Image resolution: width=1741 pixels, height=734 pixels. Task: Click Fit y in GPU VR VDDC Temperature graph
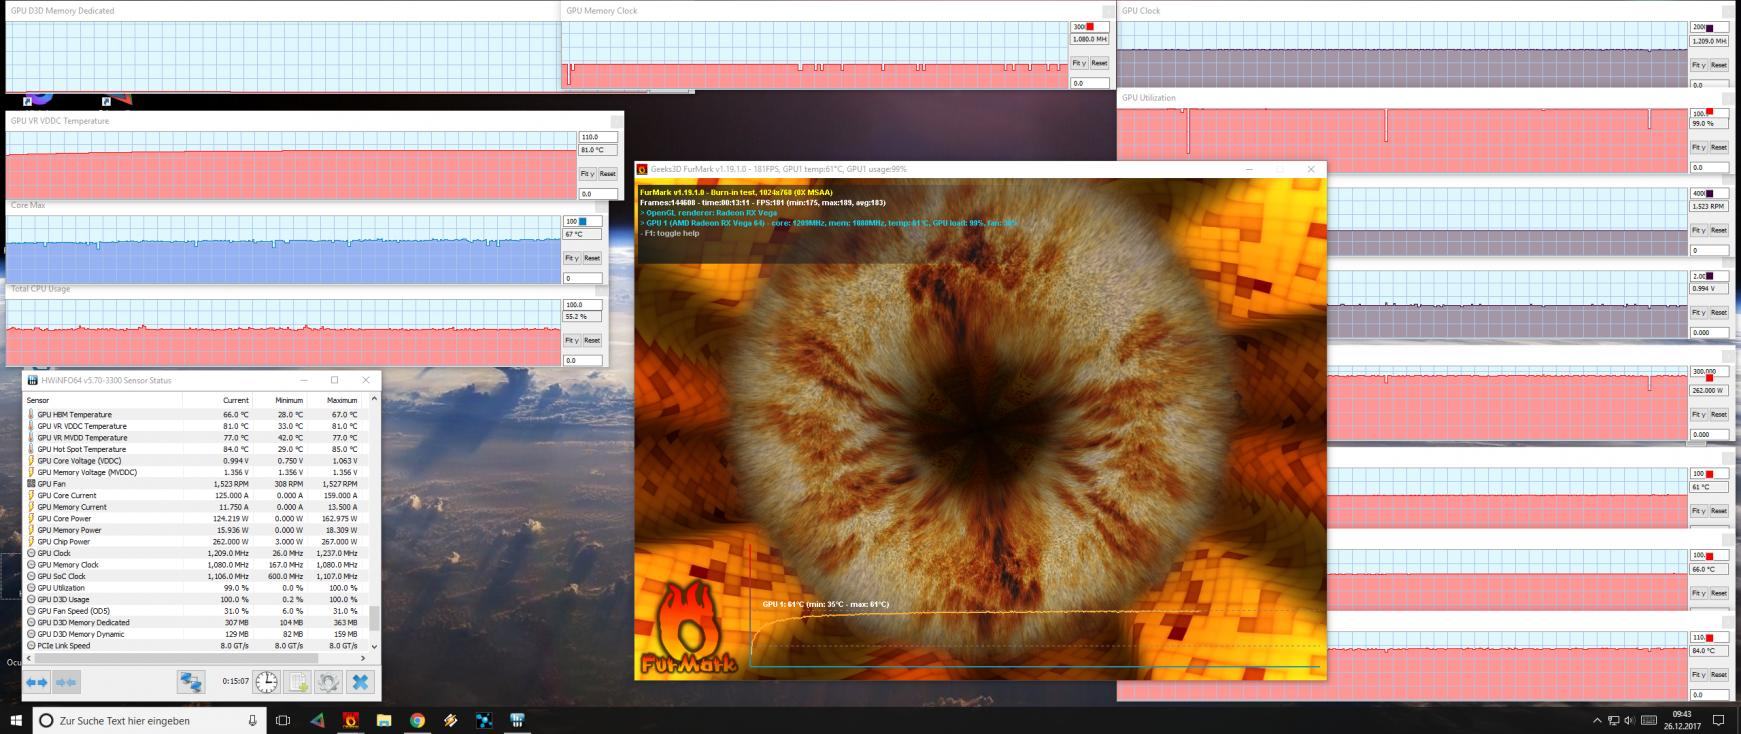click(587, 174)
